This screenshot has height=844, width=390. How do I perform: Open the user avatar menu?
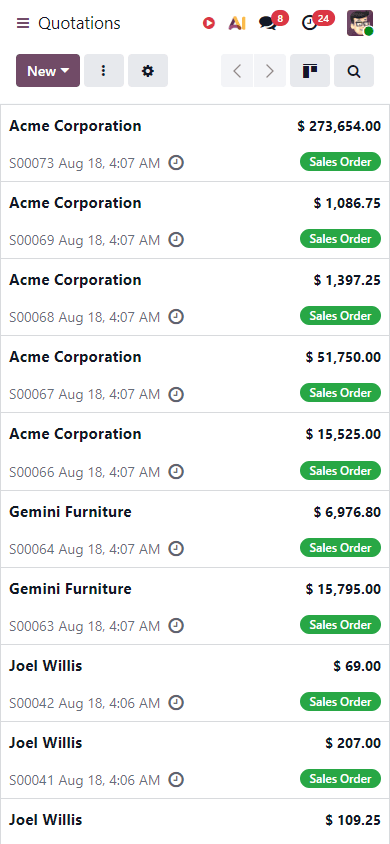click(360, 23)
